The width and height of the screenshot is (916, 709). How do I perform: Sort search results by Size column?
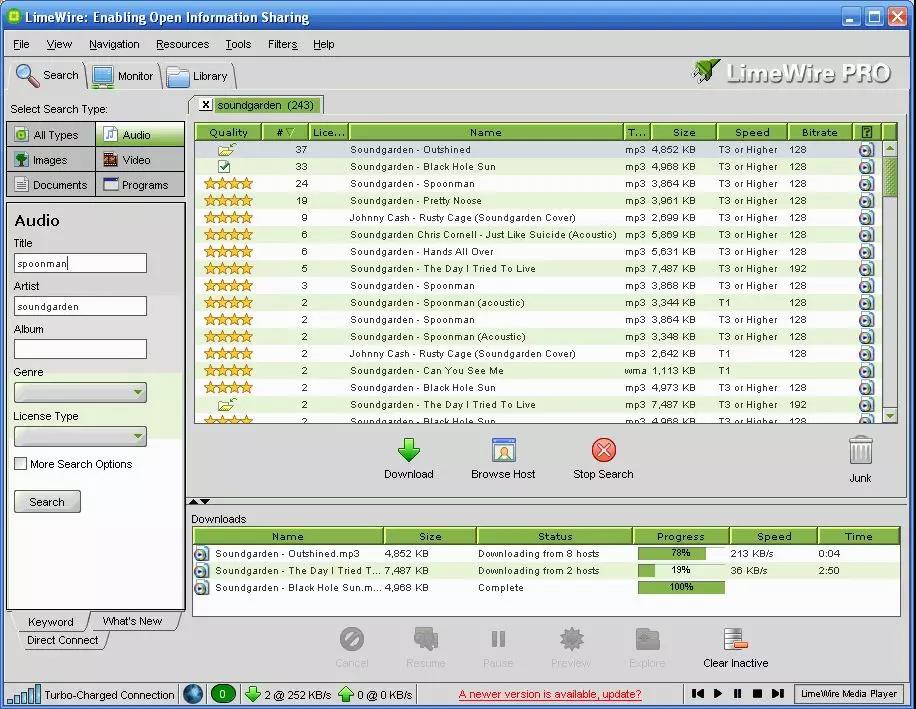tap(684, 132)
